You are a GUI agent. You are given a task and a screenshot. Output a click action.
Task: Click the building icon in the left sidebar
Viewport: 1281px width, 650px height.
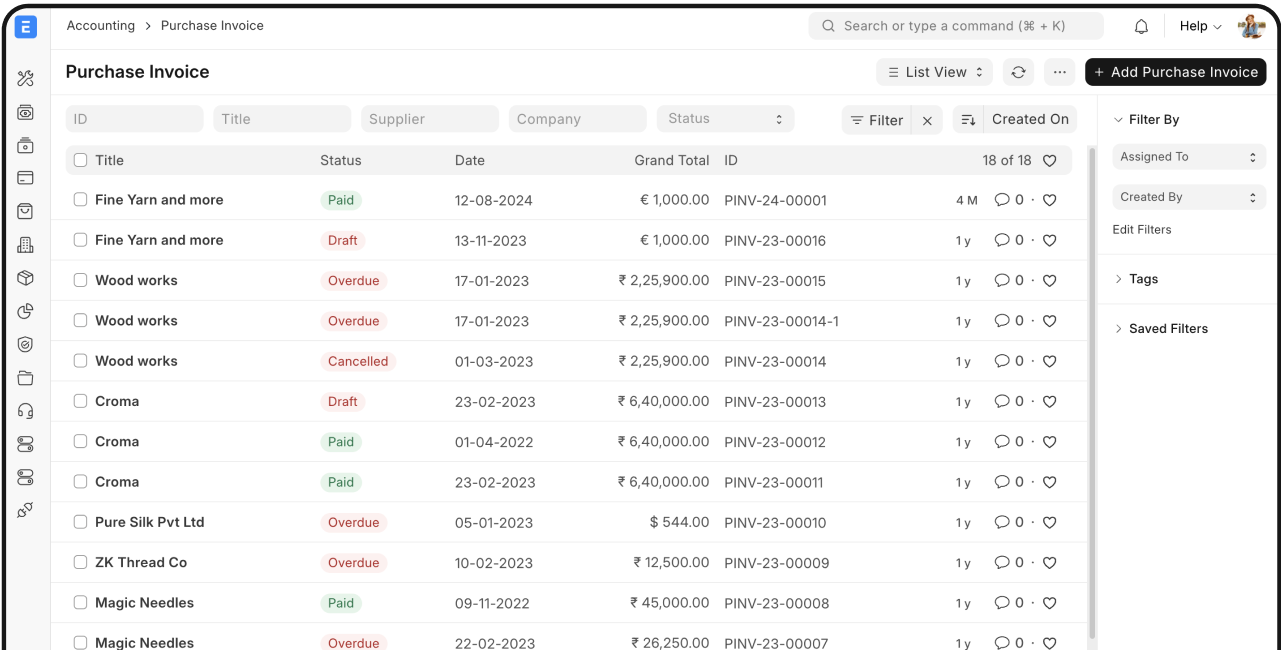point(25,244)
